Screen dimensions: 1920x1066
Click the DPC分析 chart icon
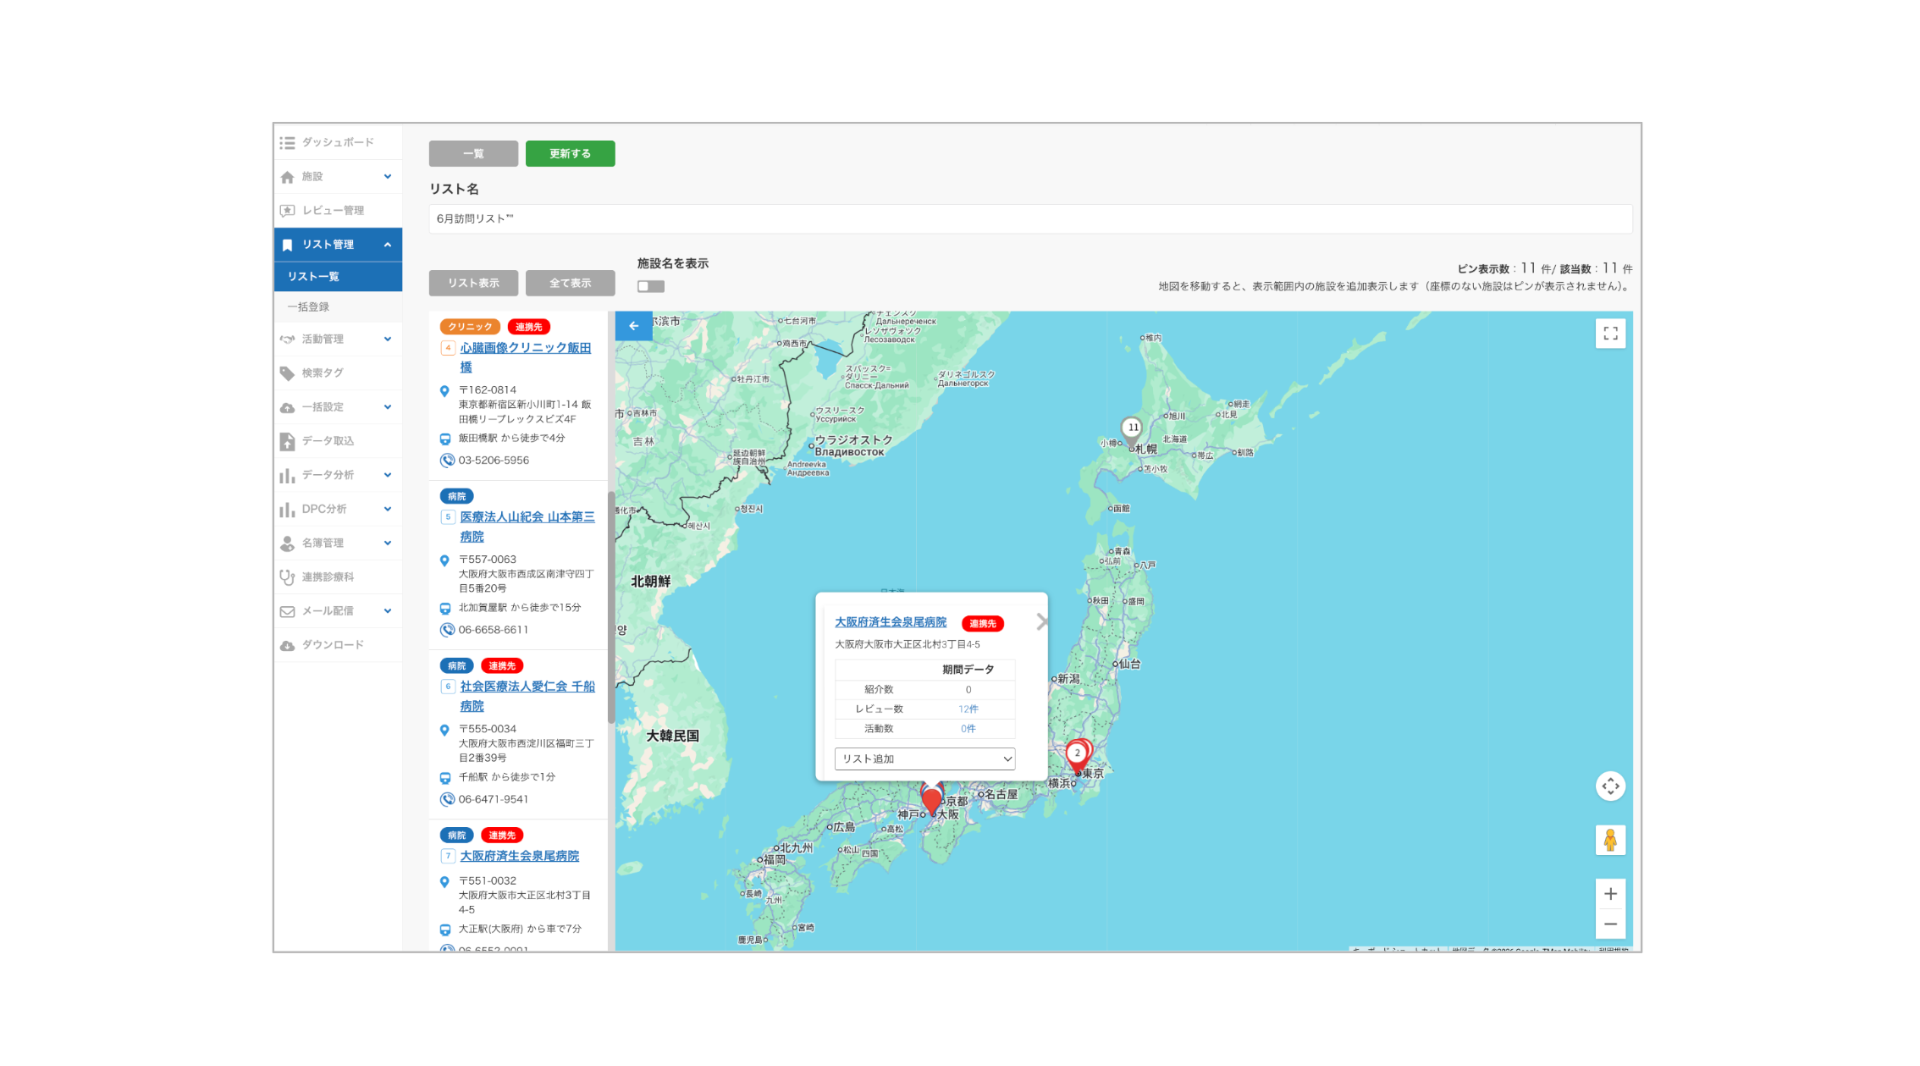(287, 509)
